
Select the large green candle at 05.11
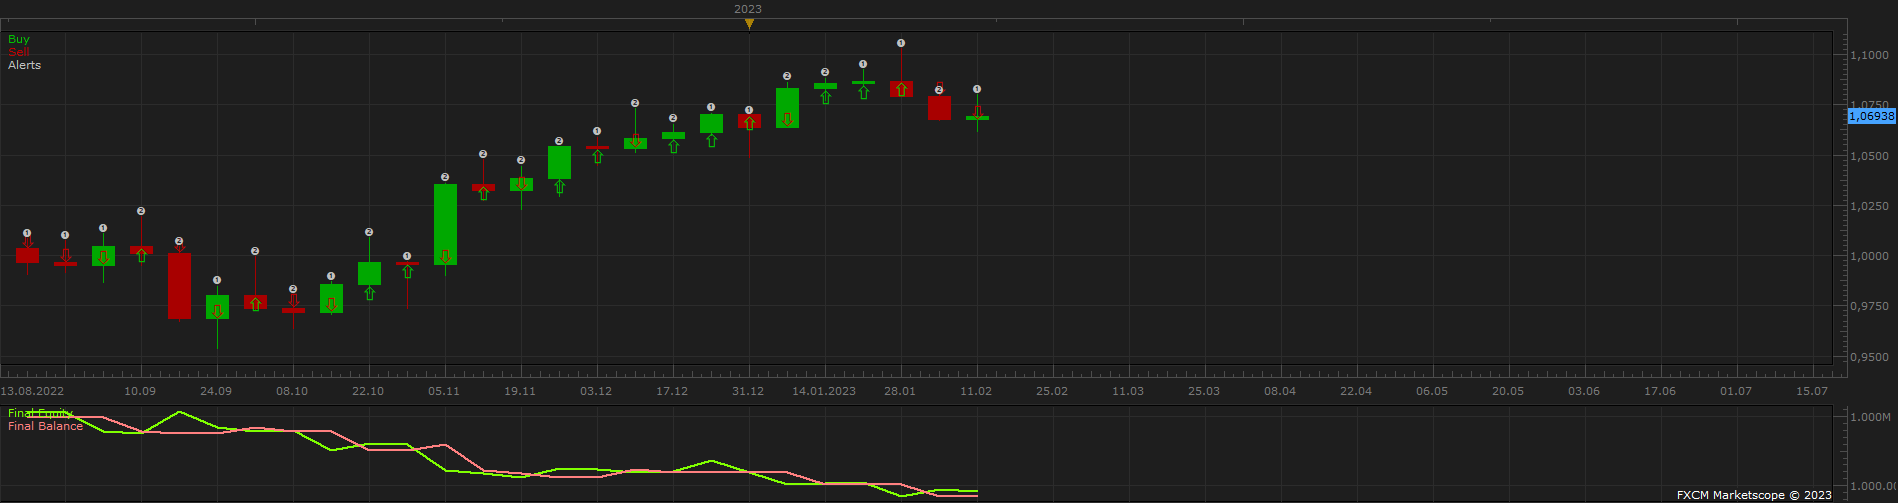(445, 224)
